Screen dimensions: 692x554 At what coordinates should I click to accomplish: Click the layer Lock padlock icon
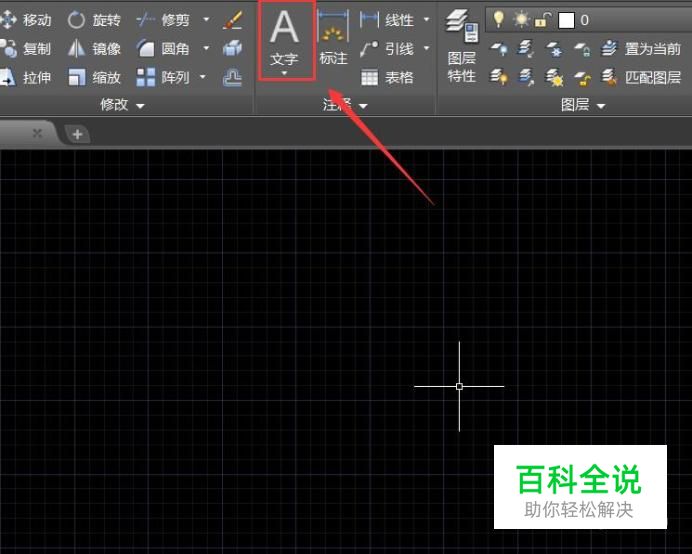click(582, 49)
